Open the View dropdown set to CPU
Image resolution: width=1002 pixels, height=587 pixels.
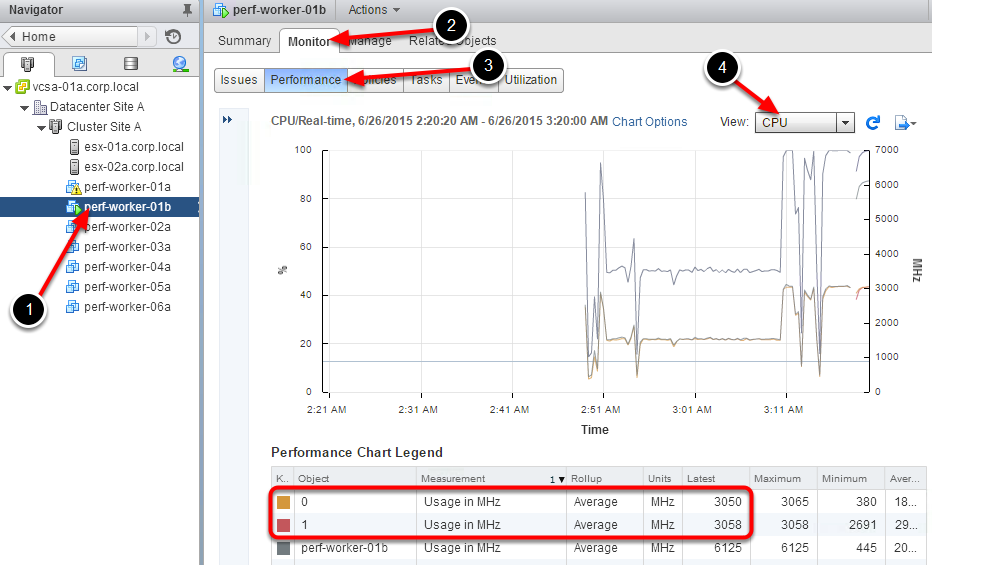(x=804, y=122)
